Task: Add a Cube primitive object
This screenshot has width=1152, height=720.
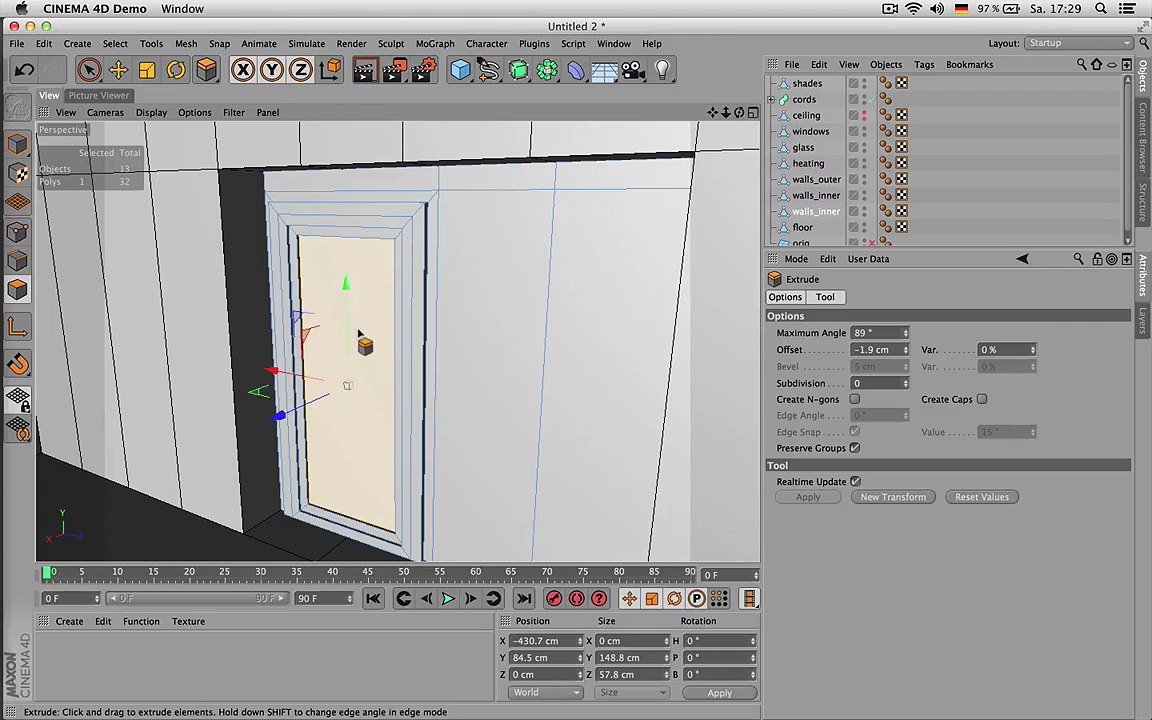Action: pyautogui.click(x=460, y=70)
